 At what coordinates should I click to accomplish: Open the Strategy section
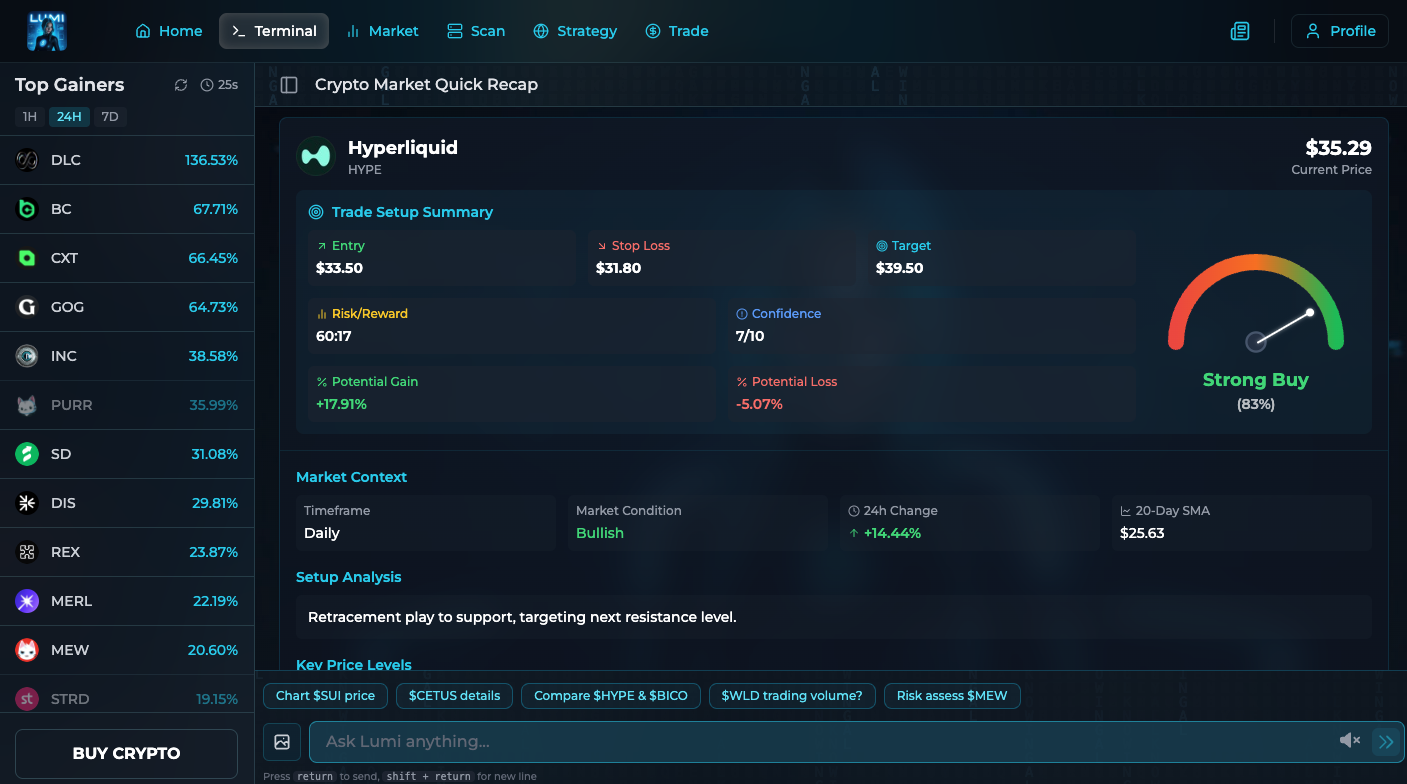coord(575,31)
